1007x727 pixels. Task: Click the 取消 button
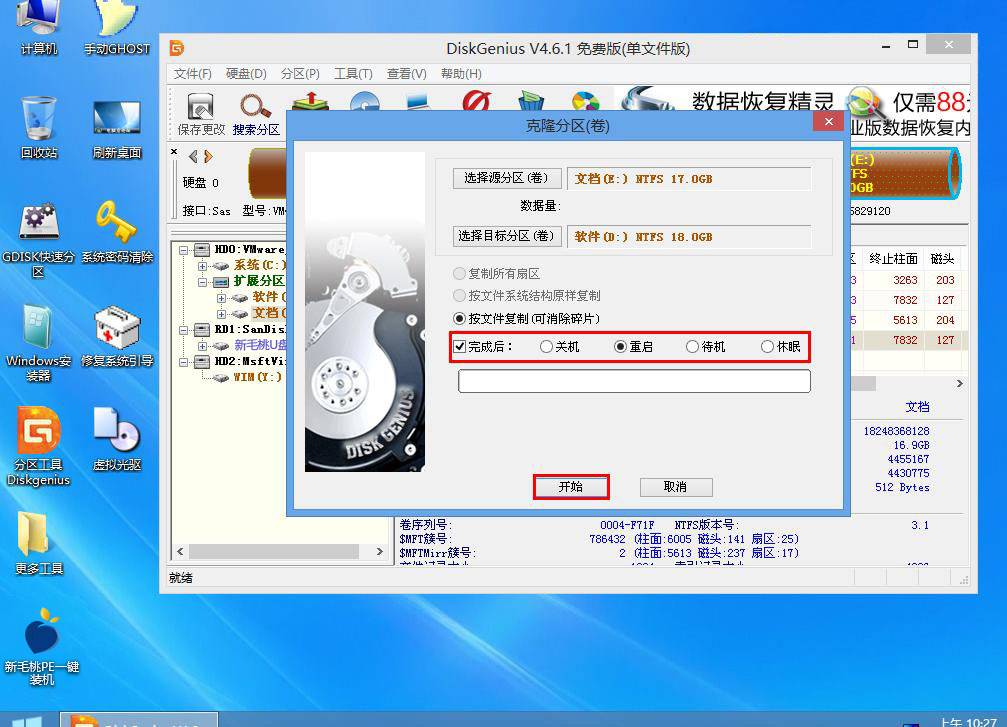pyautogui.click(x=676, y=487)
